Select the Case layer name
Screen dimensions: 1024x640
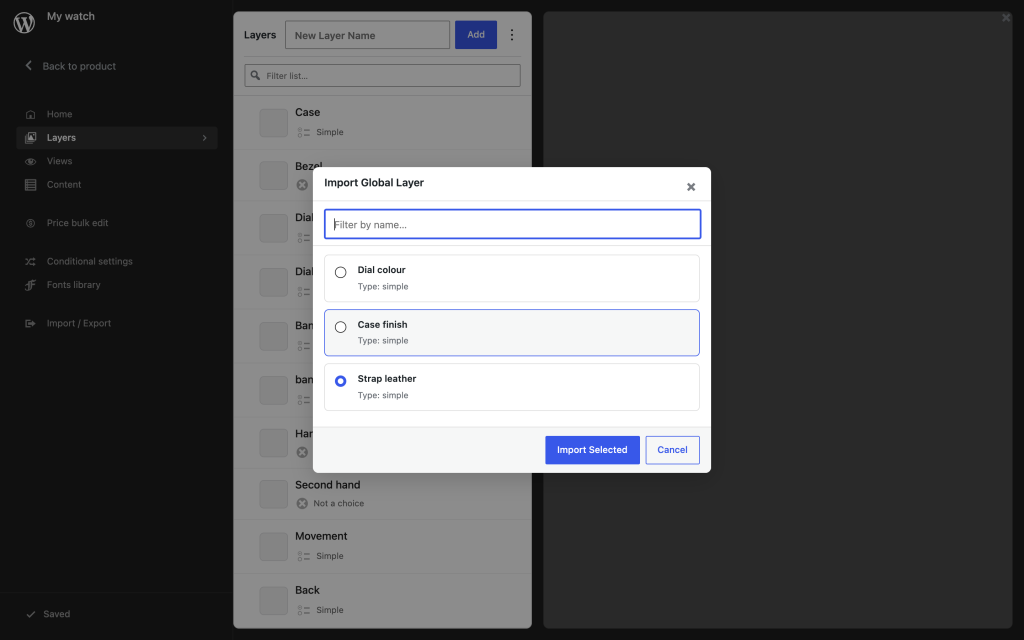coord(307,112)
